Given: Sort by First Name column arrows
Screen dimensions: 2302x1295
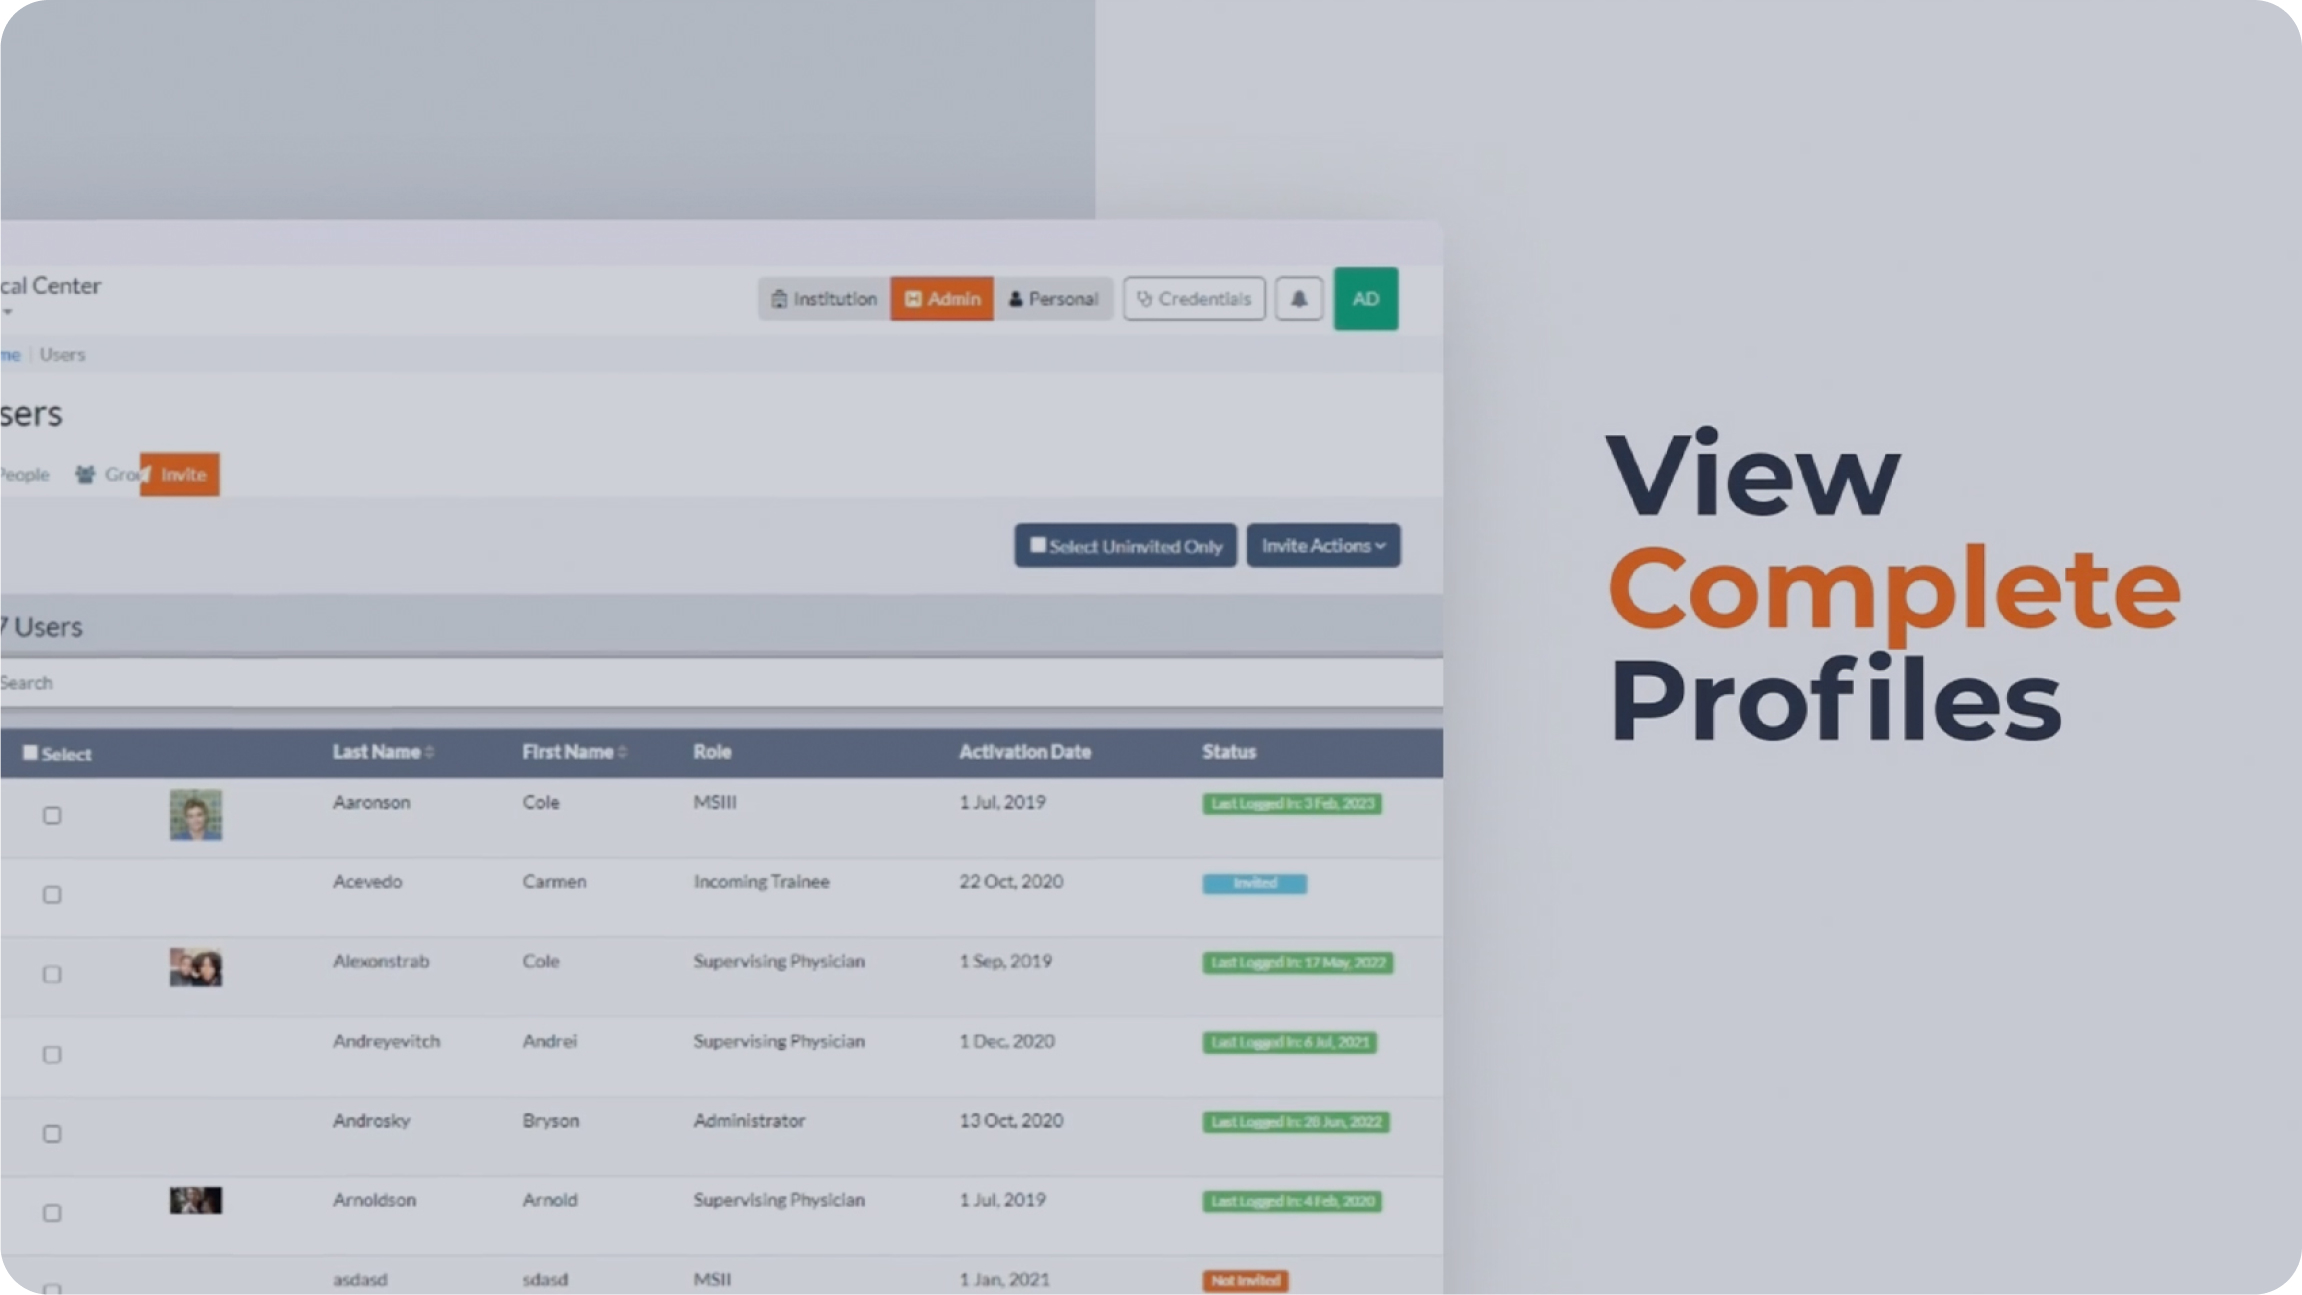Looking at the screenshot, I should coord(622,752).
